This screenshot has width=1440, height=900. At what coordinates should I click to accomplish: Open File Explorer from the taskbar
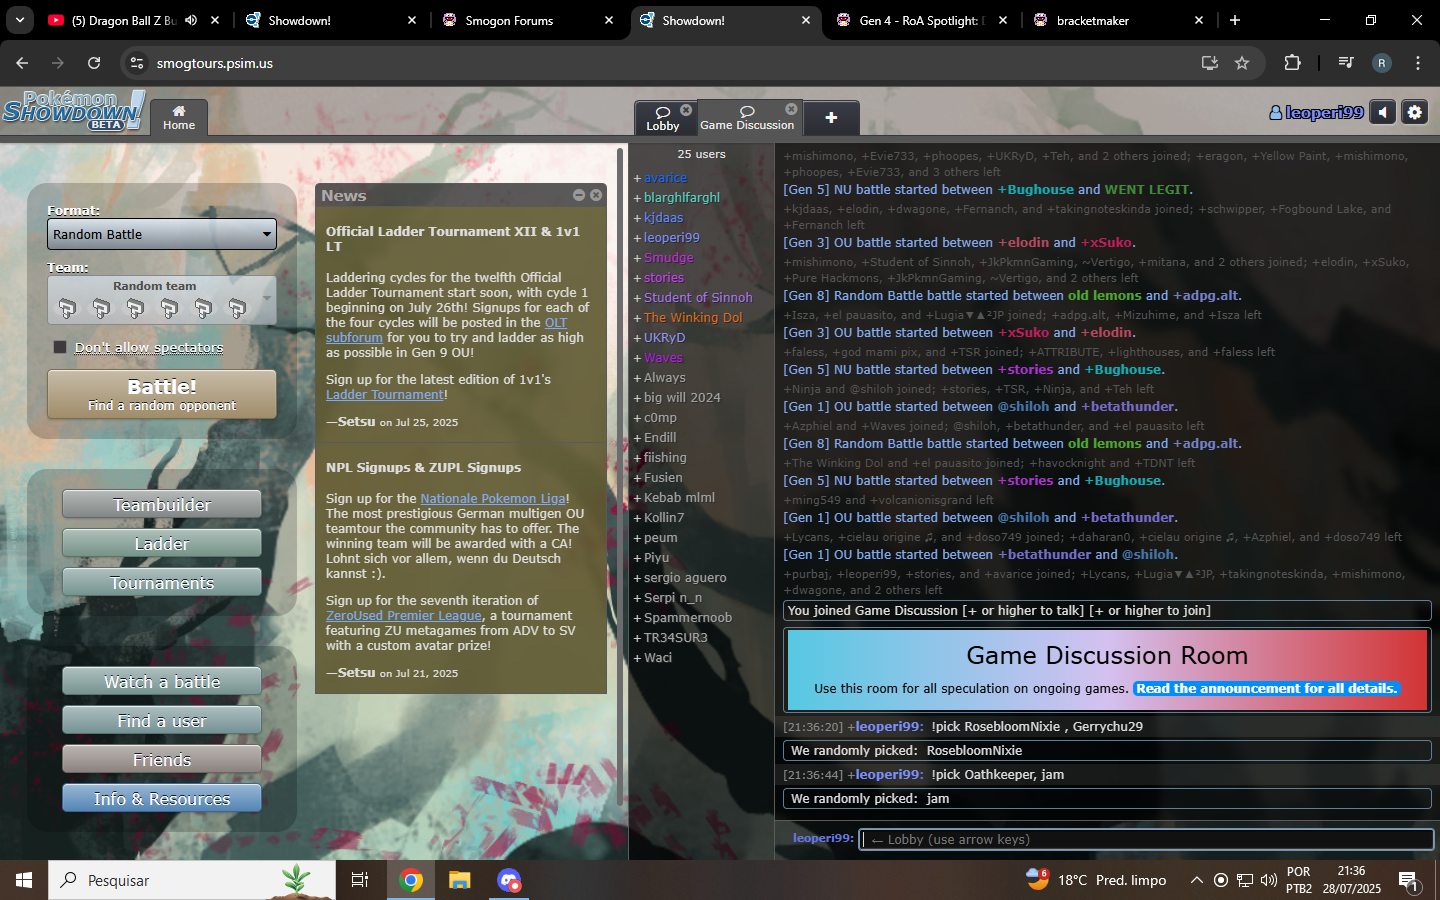tap(459, 880)
